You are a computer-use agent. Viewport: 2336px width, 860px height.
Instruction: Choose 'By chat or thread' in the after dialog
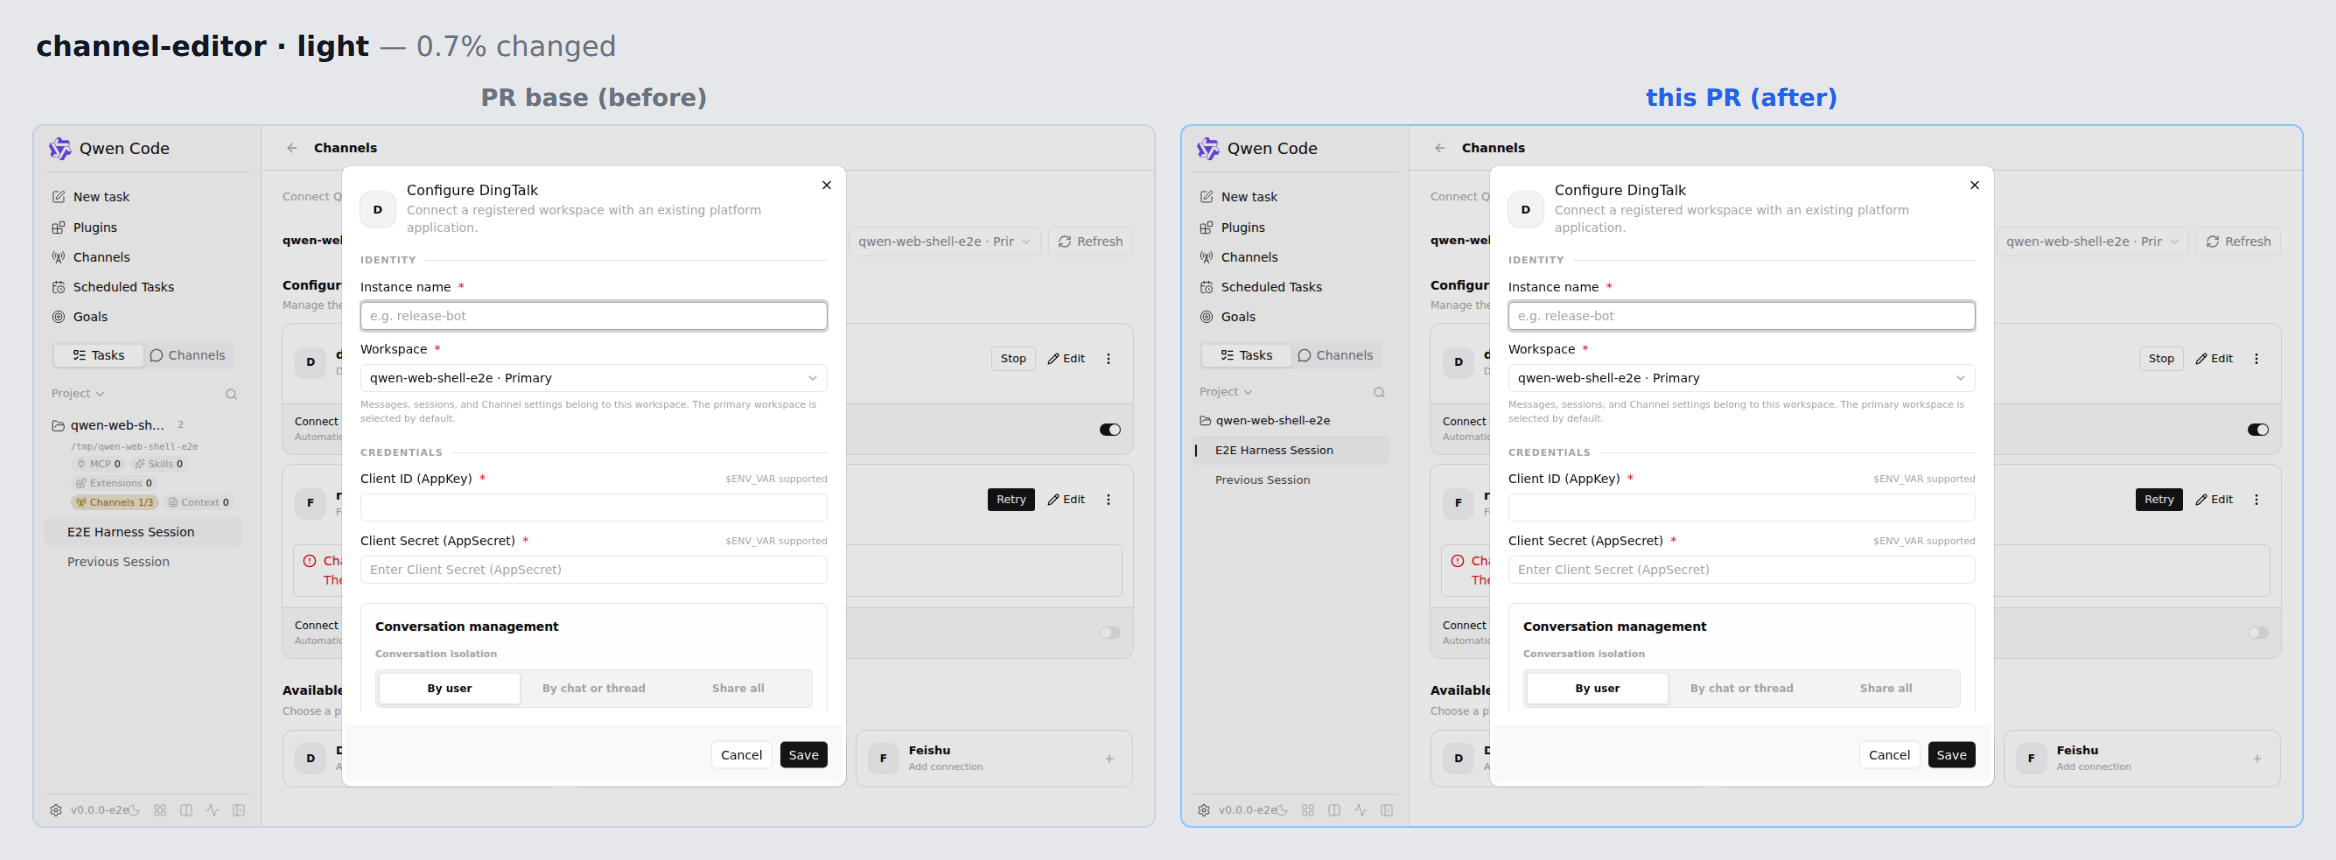coord(1742,689)
